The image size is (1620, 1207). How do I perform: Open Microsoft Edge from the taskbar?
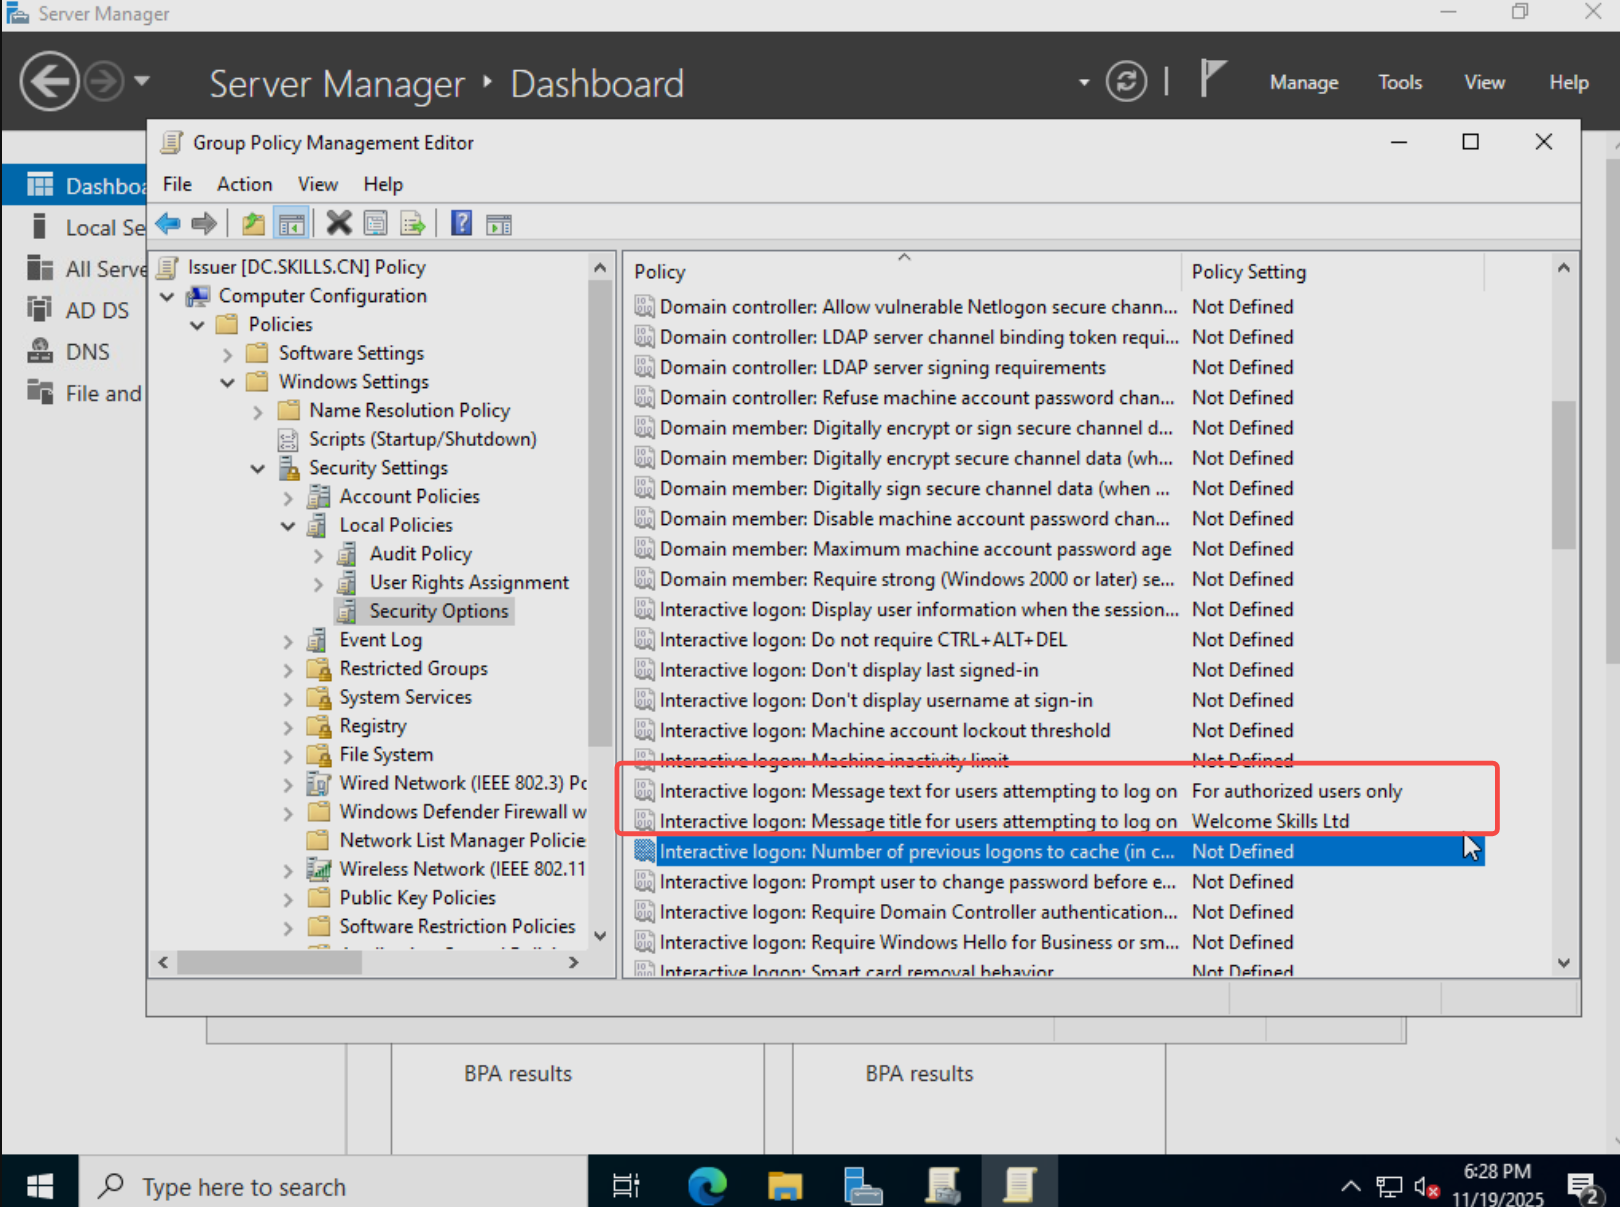tap(708, 1185)
